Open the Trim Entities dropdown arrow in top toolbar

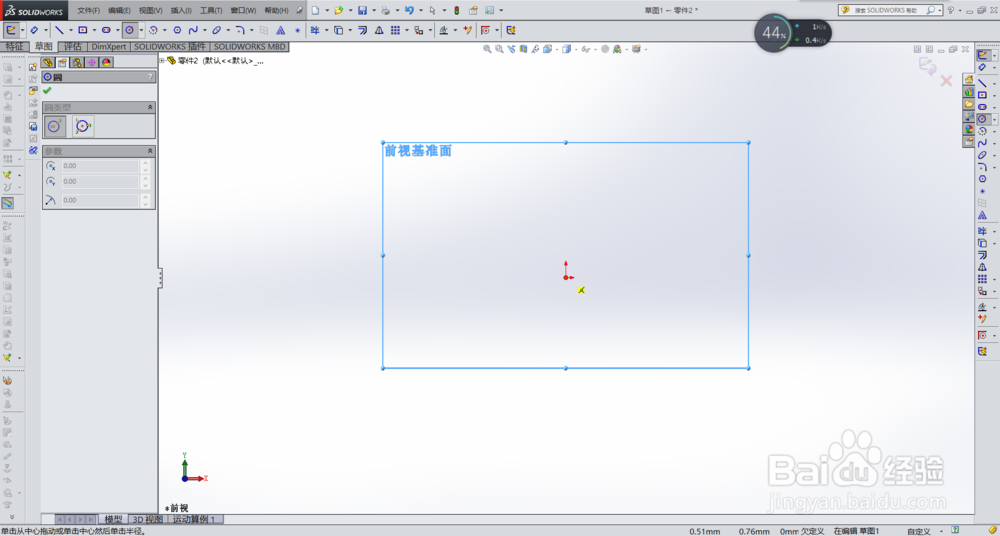tap(327, 30)
